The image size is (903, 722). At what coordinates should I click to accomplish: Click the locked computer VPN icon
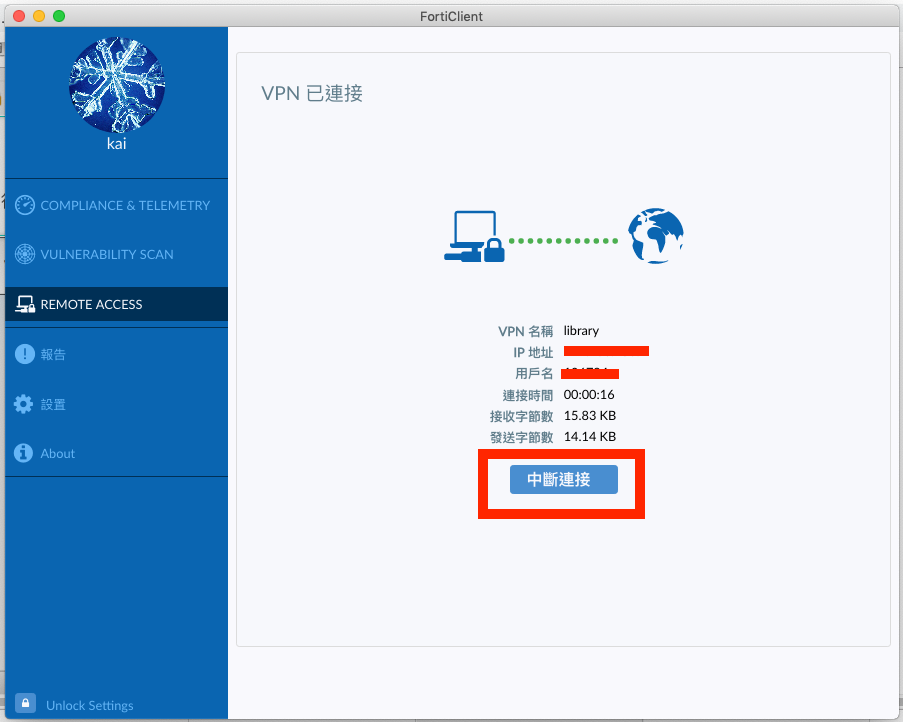pos(475,237)
